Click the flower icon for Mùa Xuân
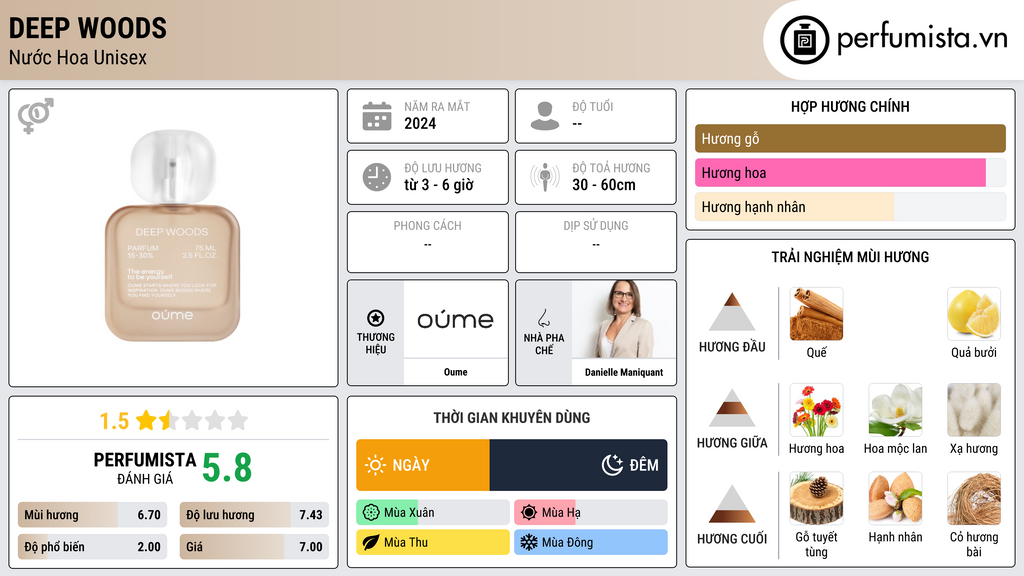 click(371, 513)
